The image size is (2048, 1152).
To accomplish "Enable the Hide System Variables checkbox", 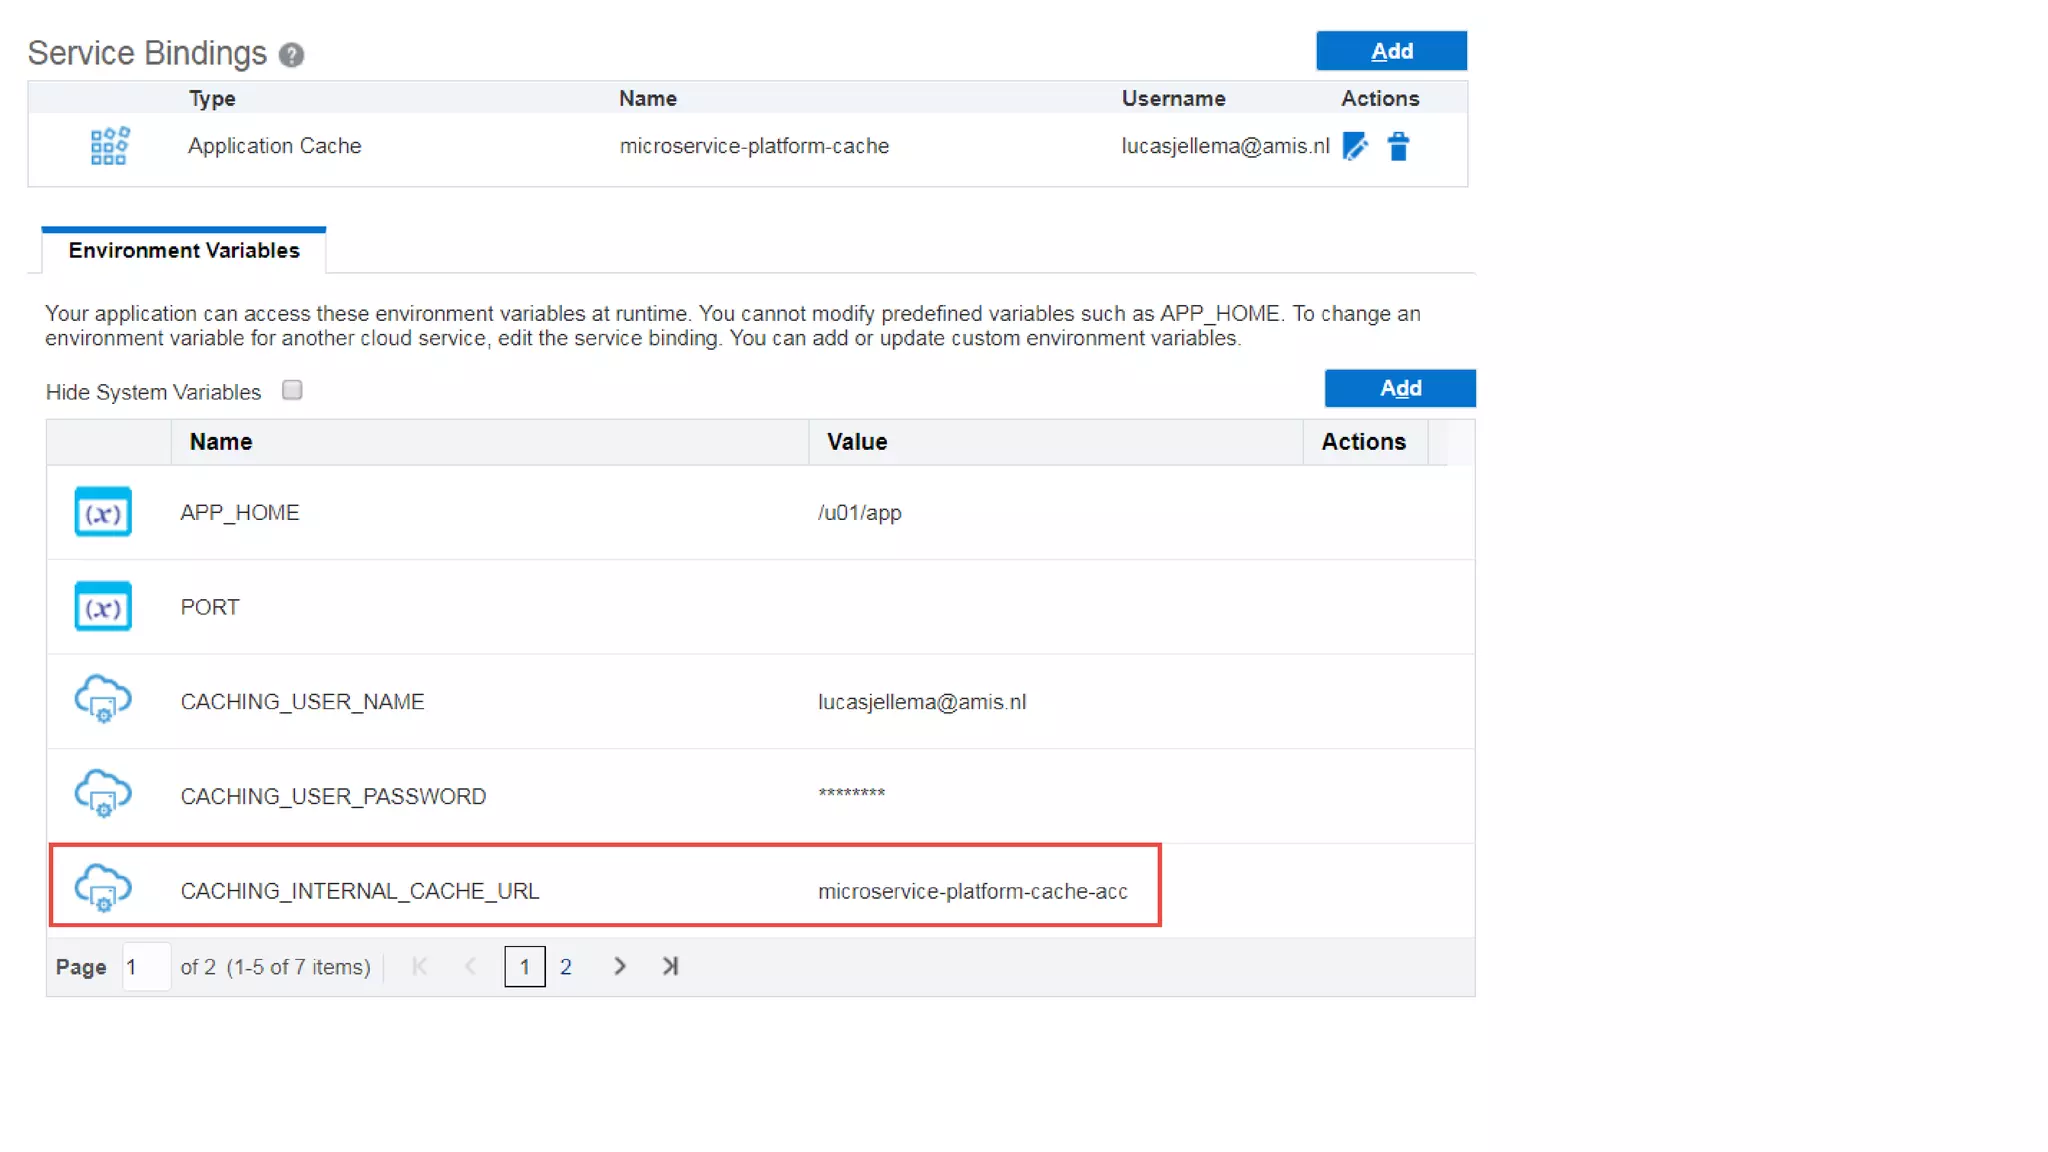I will 292,390.
